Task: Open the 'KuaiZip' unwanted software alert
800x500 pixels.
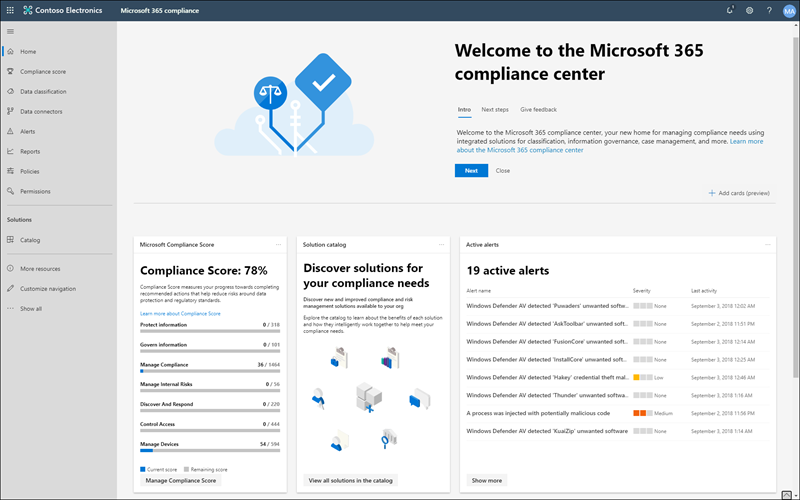Action: point(547,431)
